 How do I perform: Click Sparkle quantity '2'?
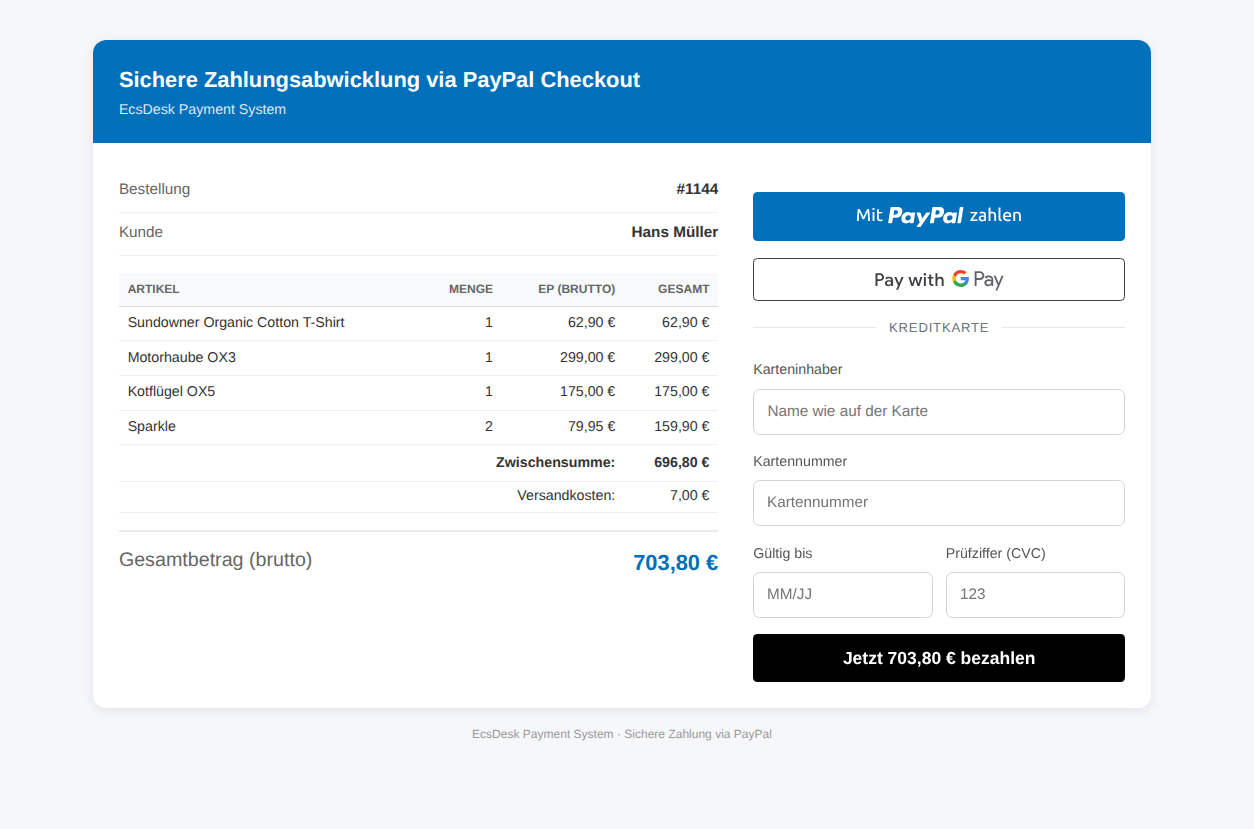(489, 426)
